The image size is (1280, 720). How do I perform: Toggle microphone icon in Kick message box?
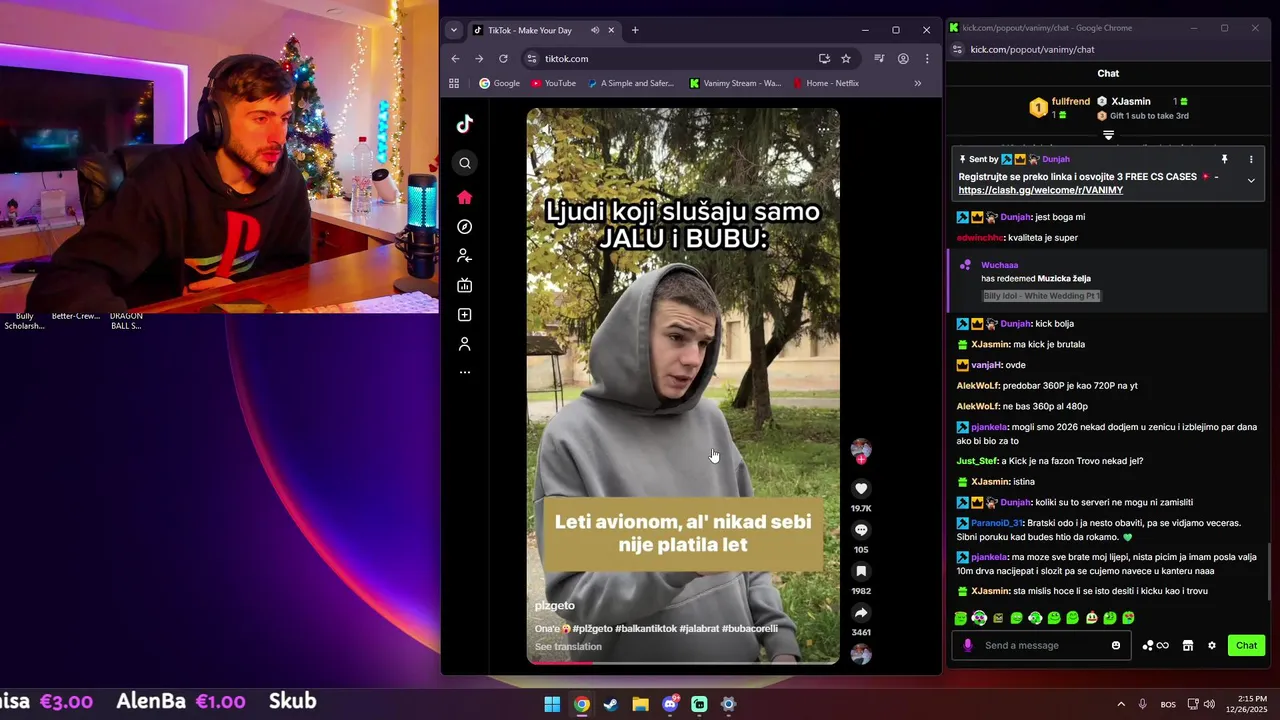[x=967, y=645]
